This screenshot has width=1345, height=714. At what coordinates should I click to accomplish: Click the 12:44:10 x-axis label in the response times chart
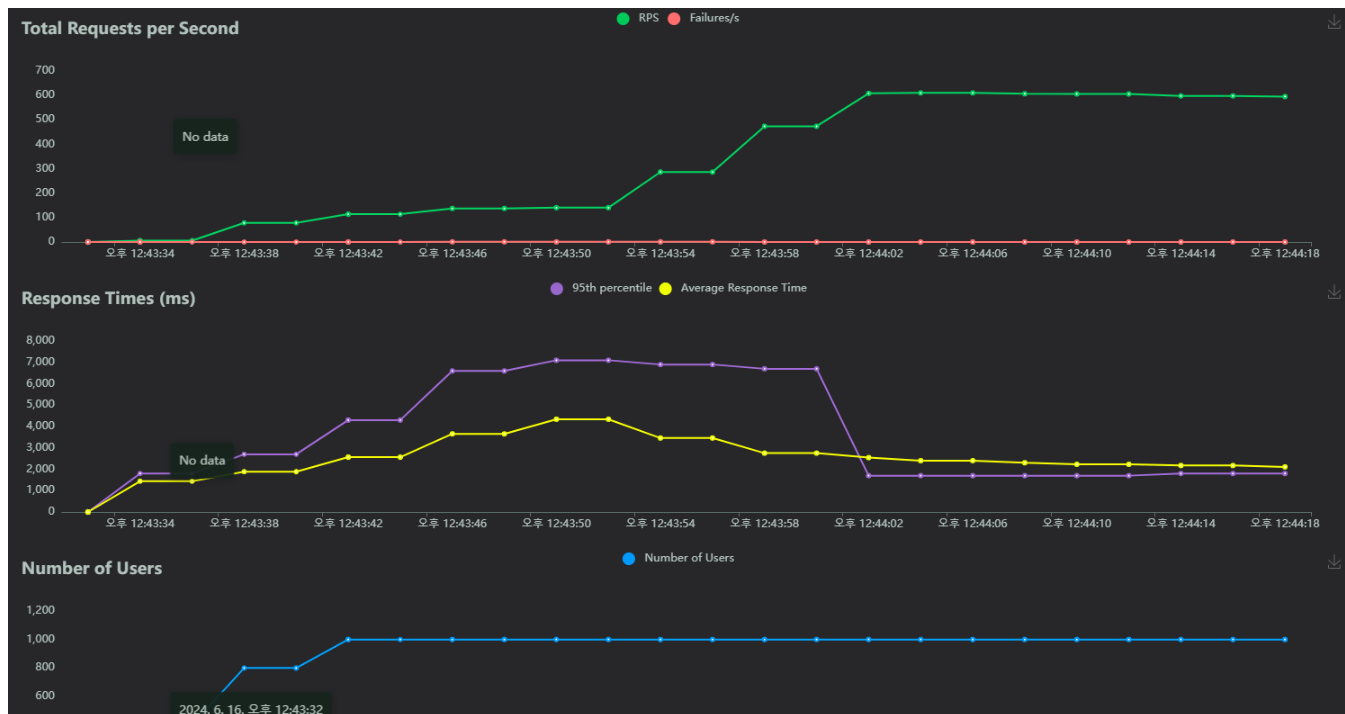click(x=1077, y=524)
